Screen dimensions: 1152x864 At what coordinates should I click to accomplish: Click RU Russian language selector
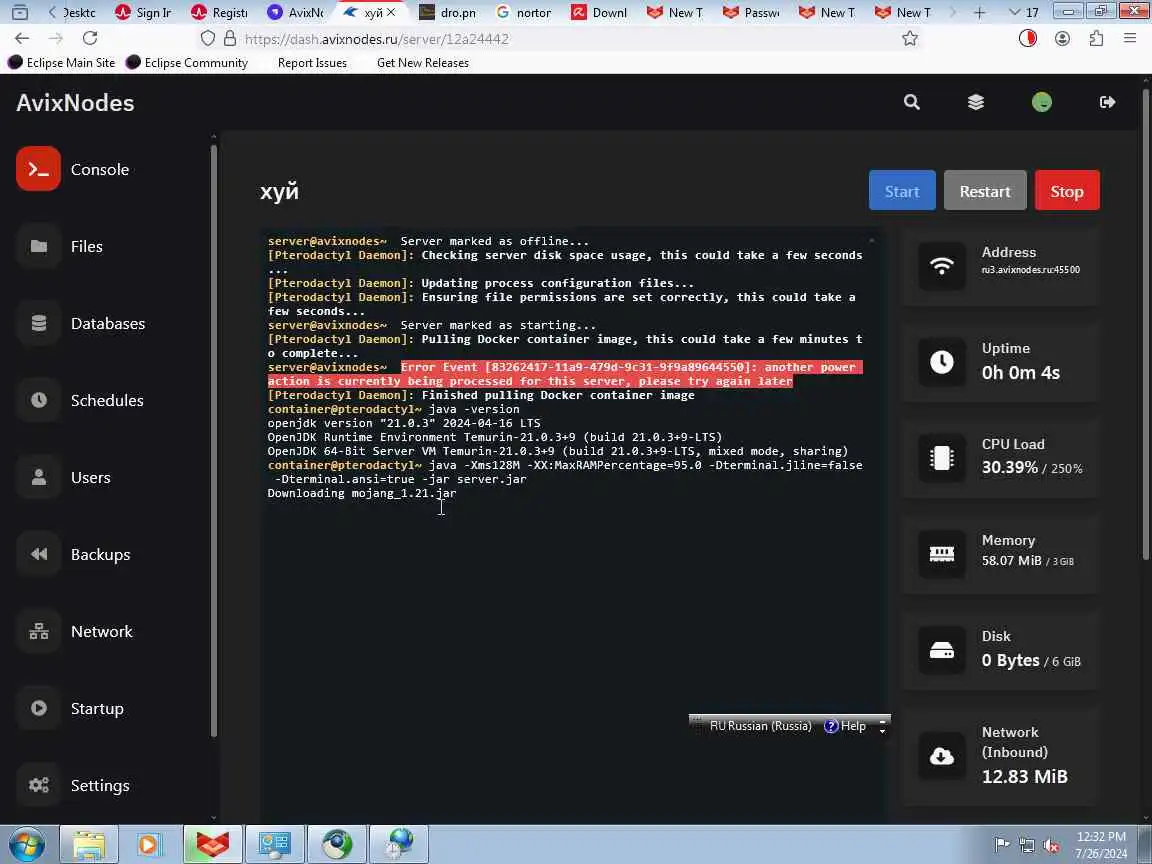760,726
